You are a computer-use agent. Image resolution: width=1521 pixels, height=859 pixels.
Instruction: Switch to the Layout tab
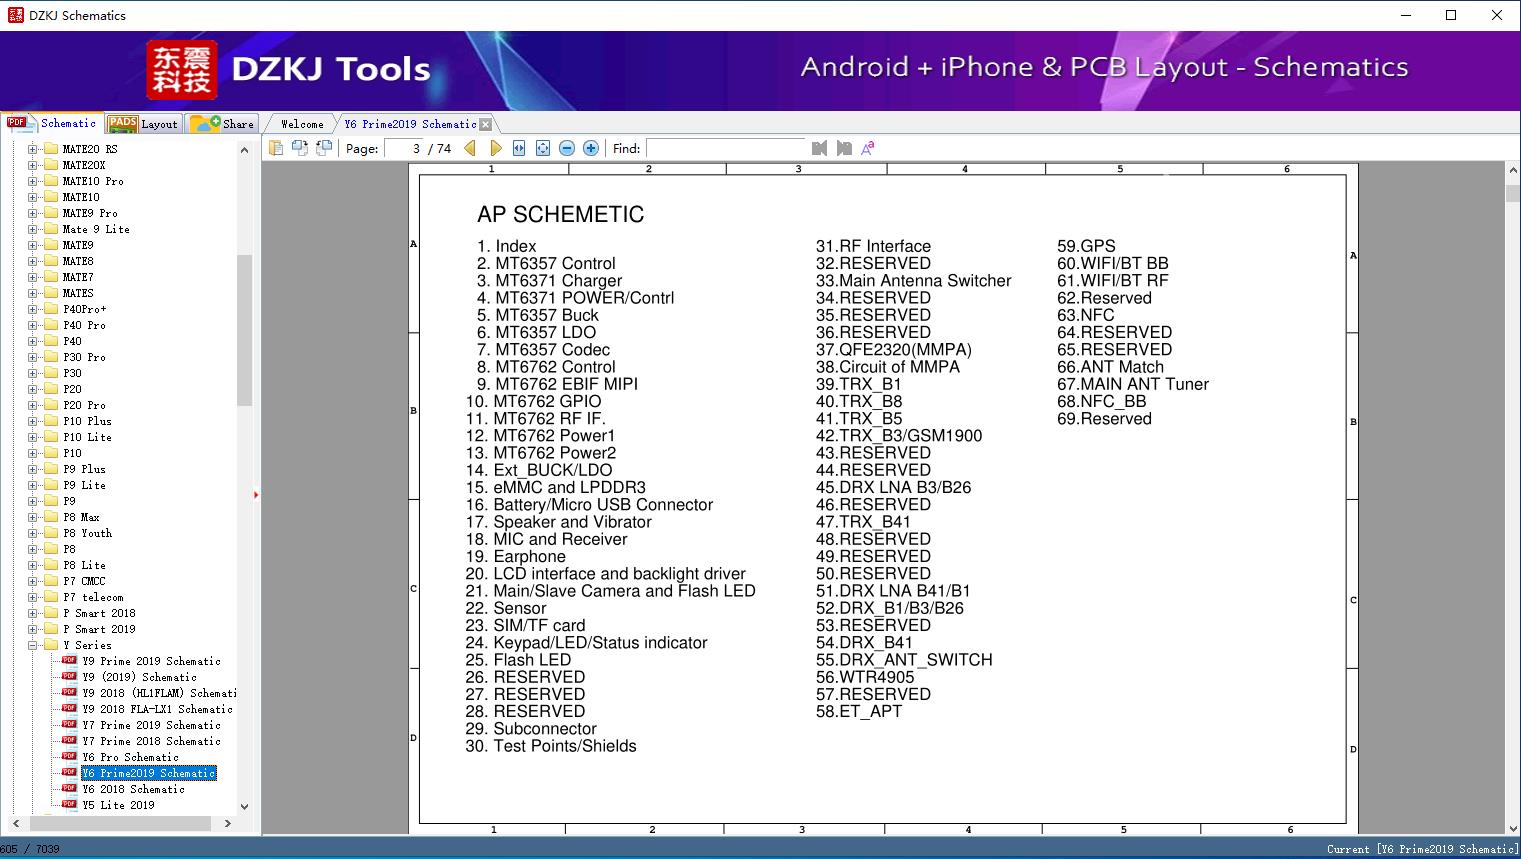pyautogui.click(x=144, y=124)
